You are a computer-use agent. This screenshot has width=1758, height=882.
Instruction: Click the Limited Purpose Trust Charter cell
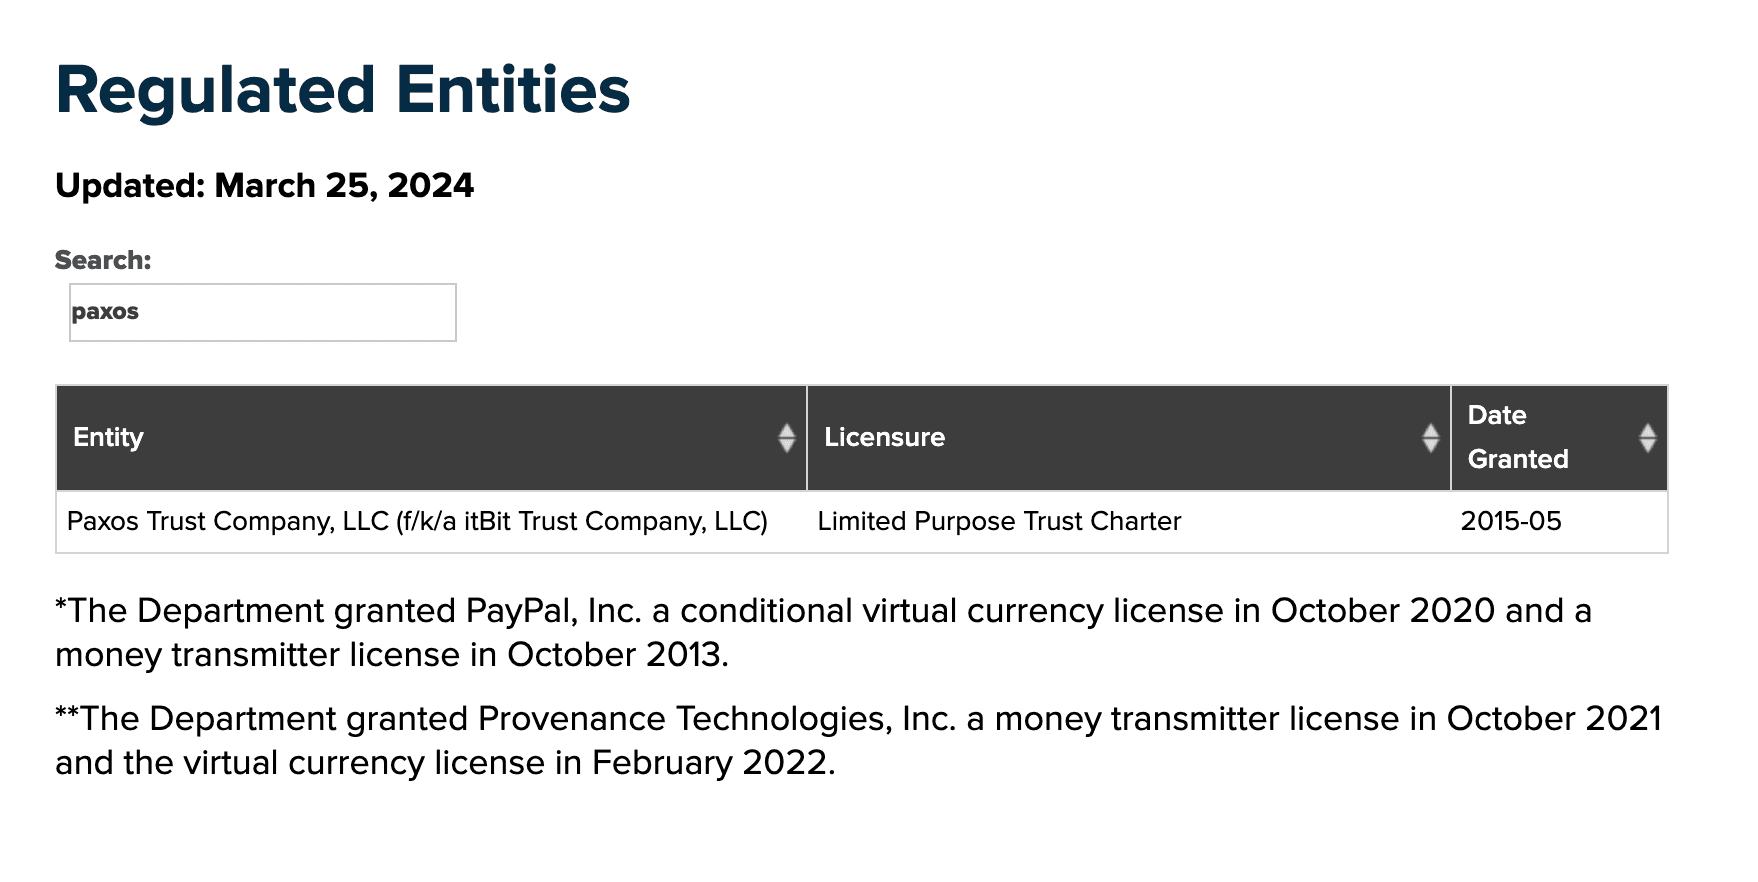999,521
